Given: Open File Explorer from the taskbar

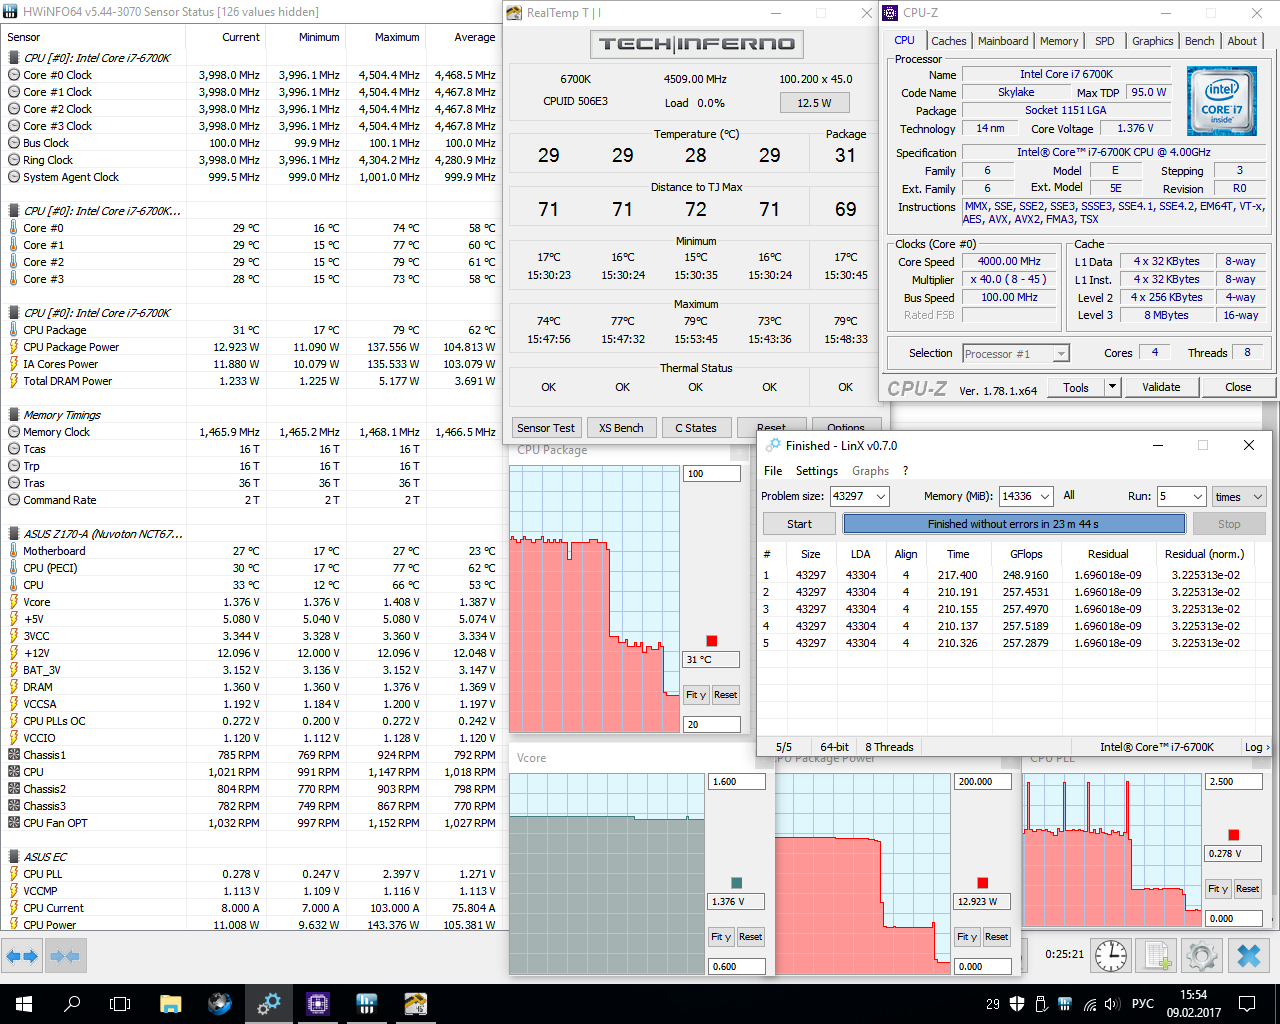Looking at the screenshot, I should (170, 1004).
